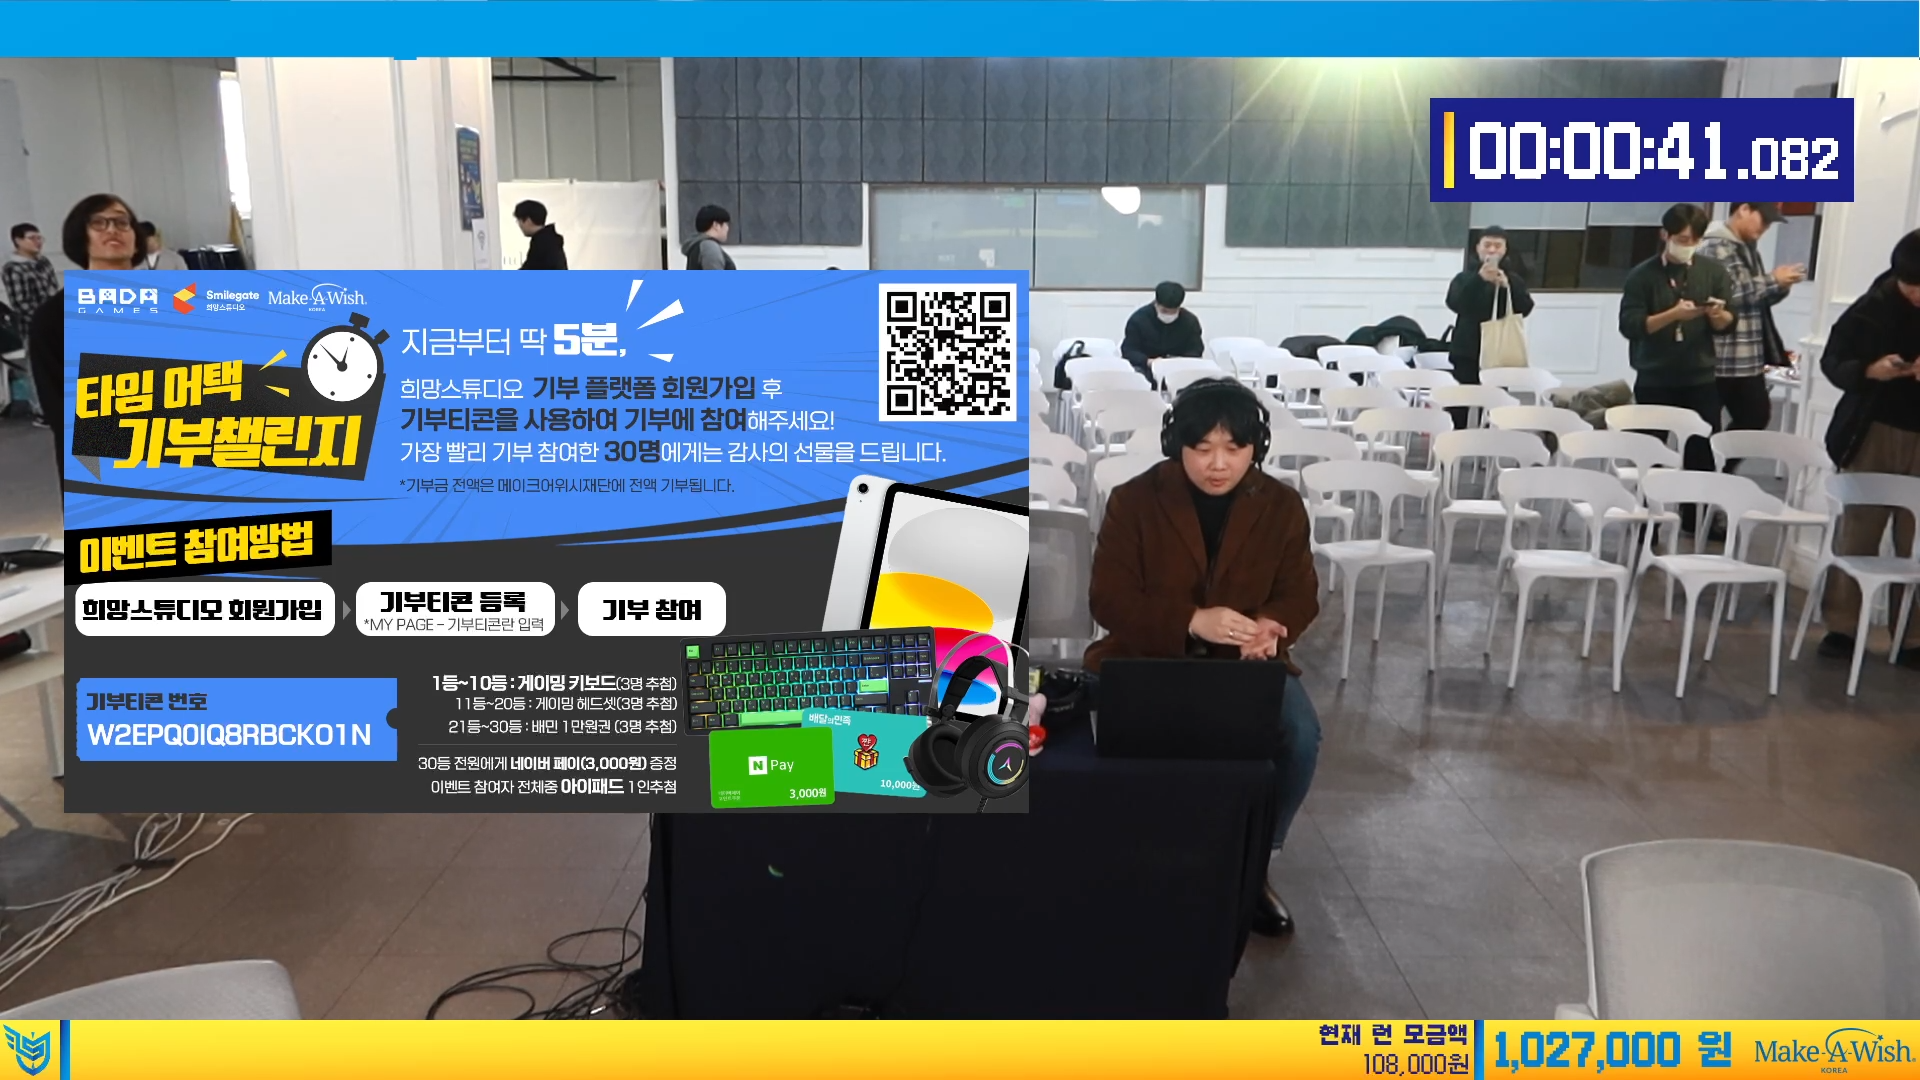
Task: Click the shield logo in bottom-left bar
Action: [28, 1050]
